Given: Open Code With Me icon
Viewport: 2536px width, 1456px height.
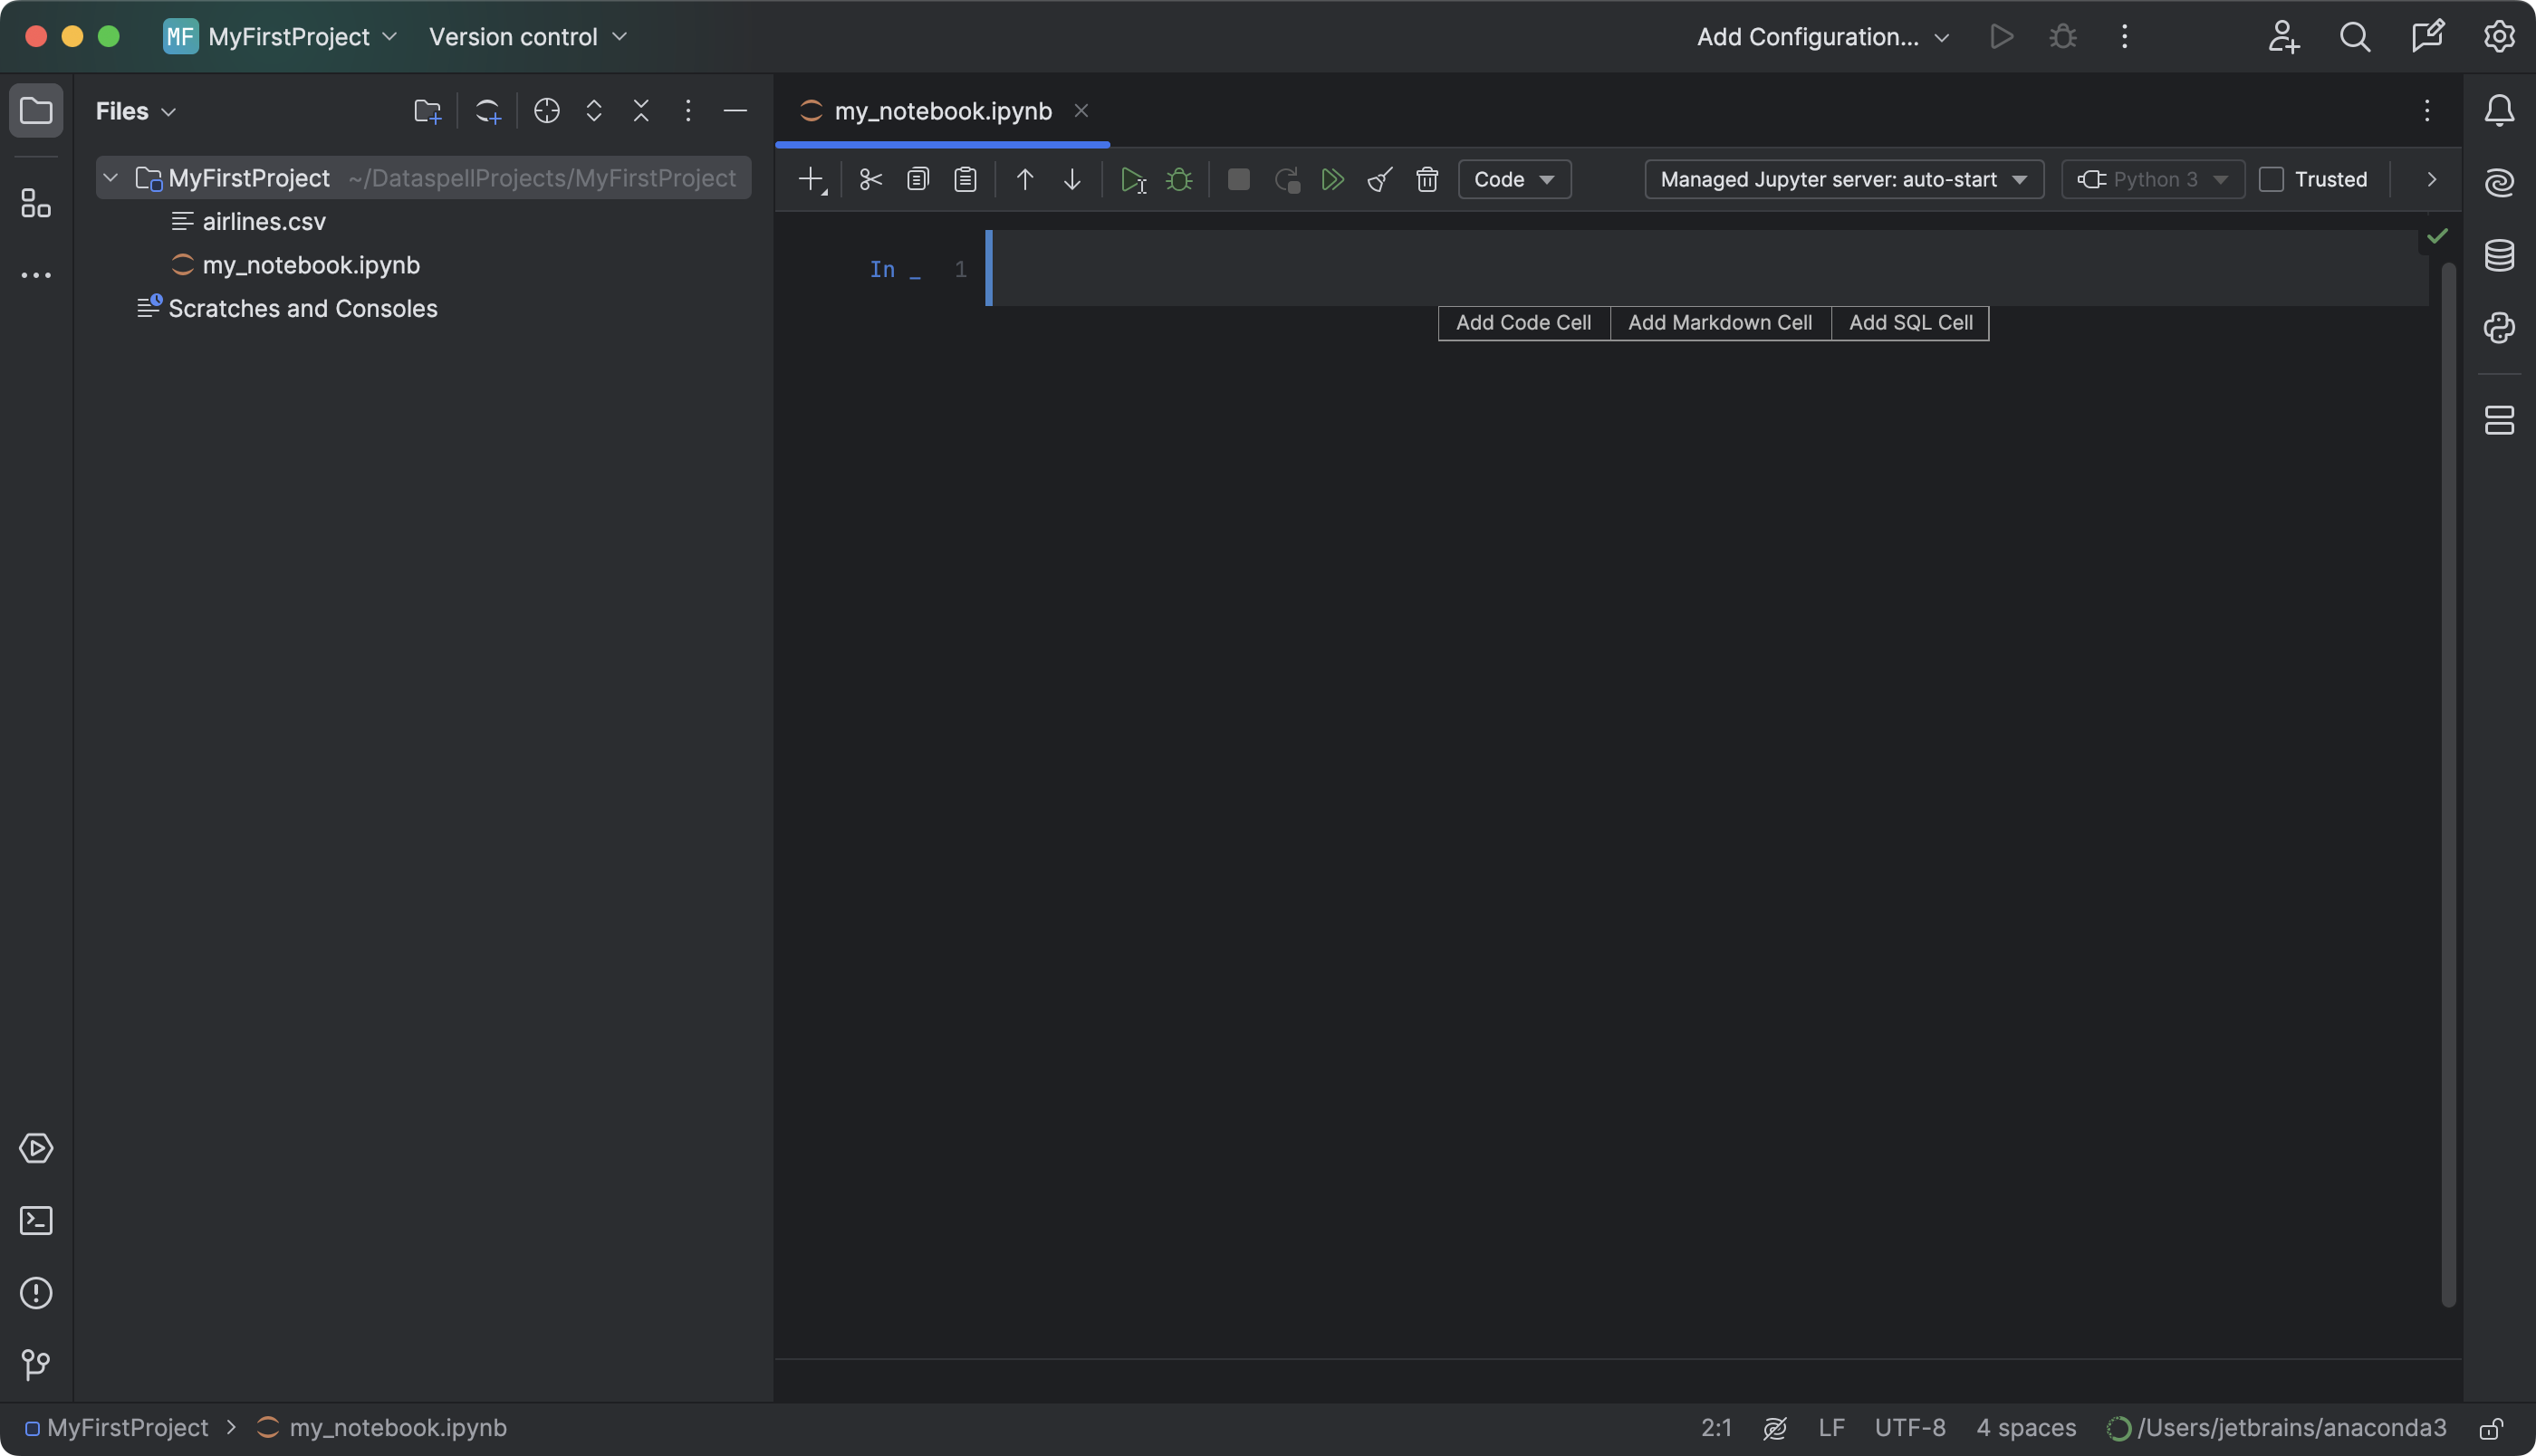Looking at the screenshot, I should coord(2283,37).
